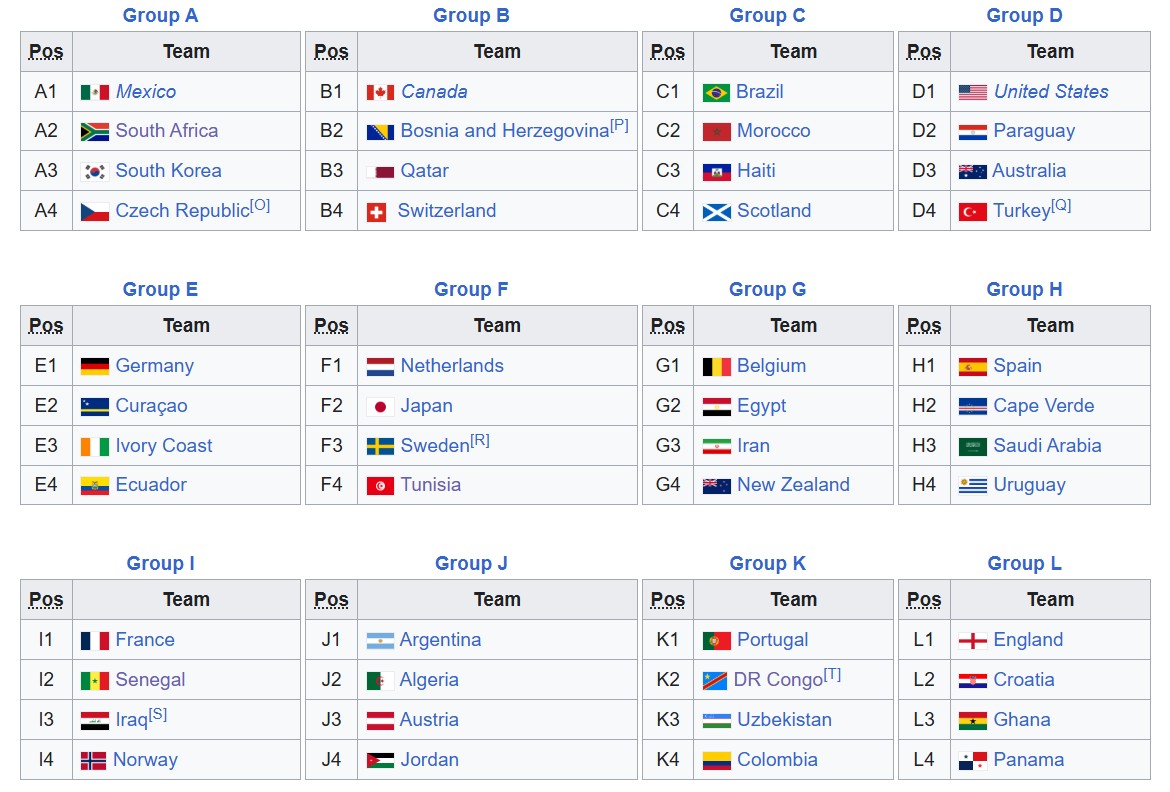1170x792 pixels.
Task: Click the Canada flag icon
Action: click(380, 93)
